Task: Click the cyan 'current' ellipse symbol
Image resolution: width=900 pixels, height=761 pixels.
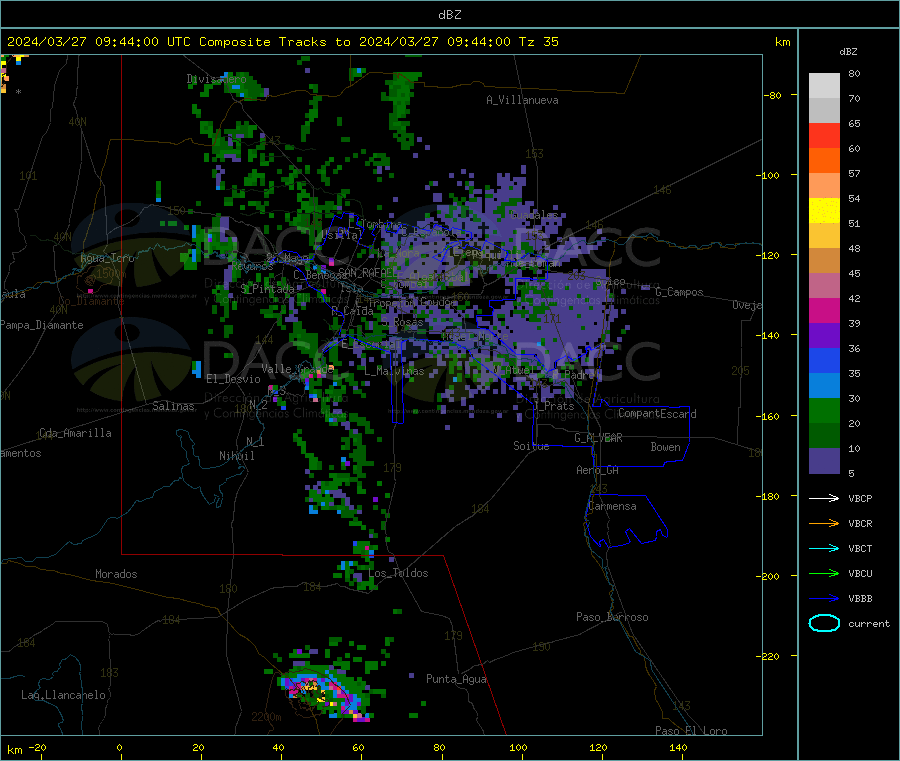Action: 824,623
